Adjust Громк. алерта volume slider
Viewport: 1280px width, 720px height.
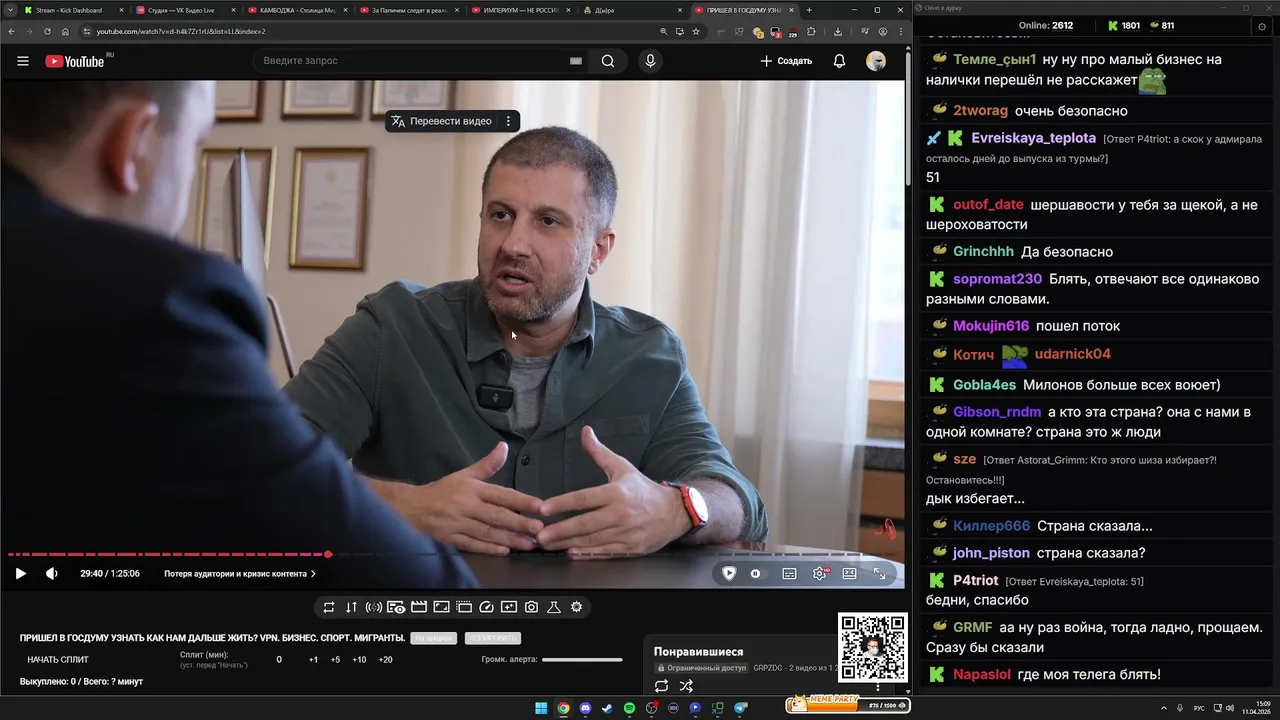coord(582,660)
